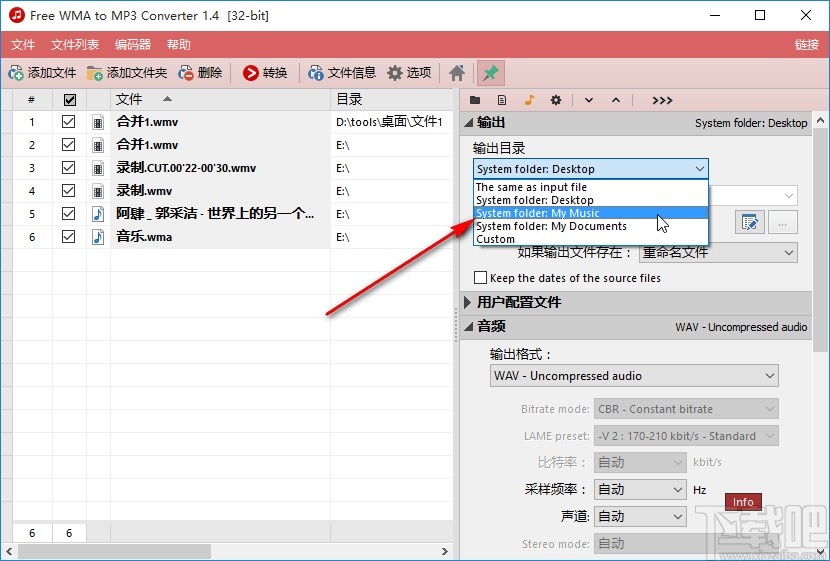
Task: Click the right arrow of horizontal scrollbar
Action: [445, 551]
